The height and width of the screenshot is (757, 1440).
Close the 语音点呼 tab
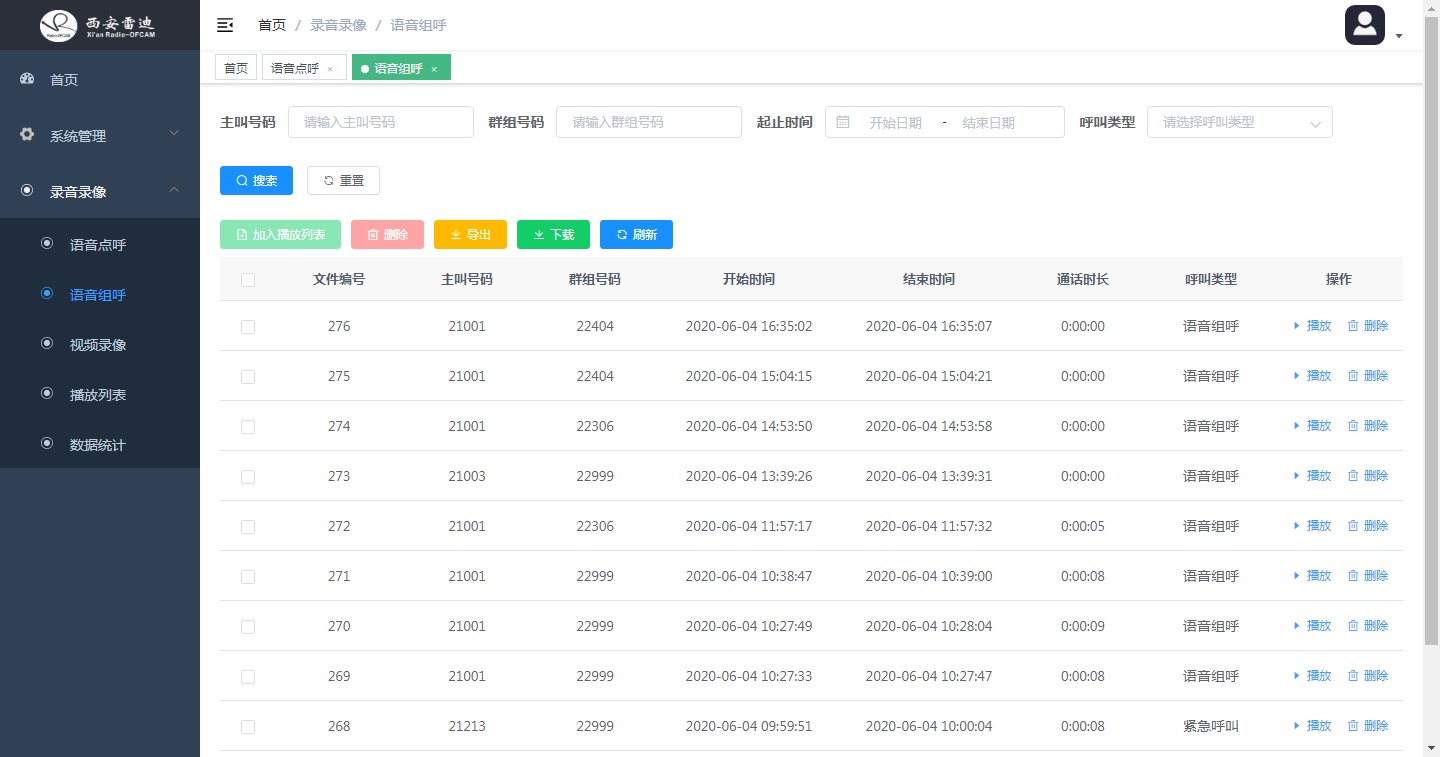(x=330, y=69)
